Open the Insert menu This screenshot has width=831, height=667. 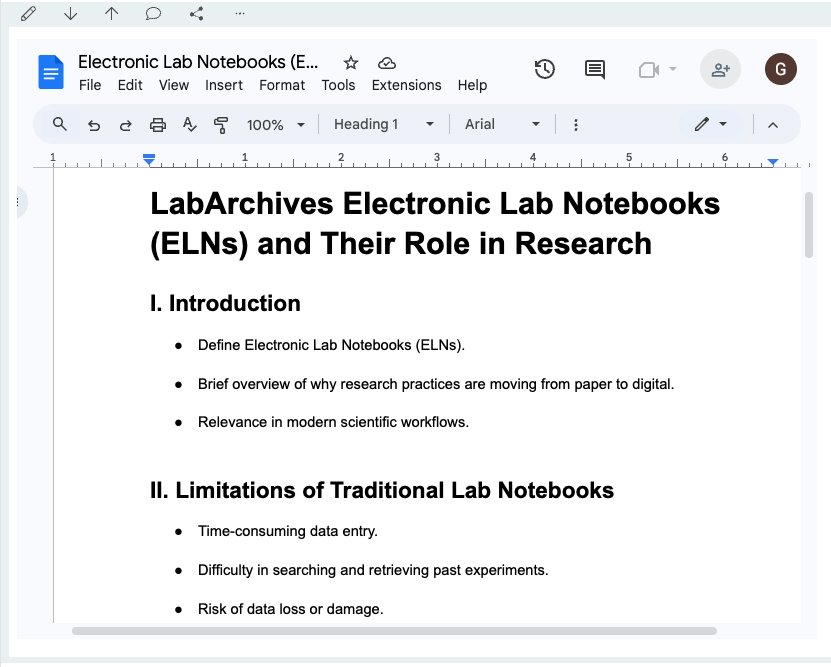point(223,85)
